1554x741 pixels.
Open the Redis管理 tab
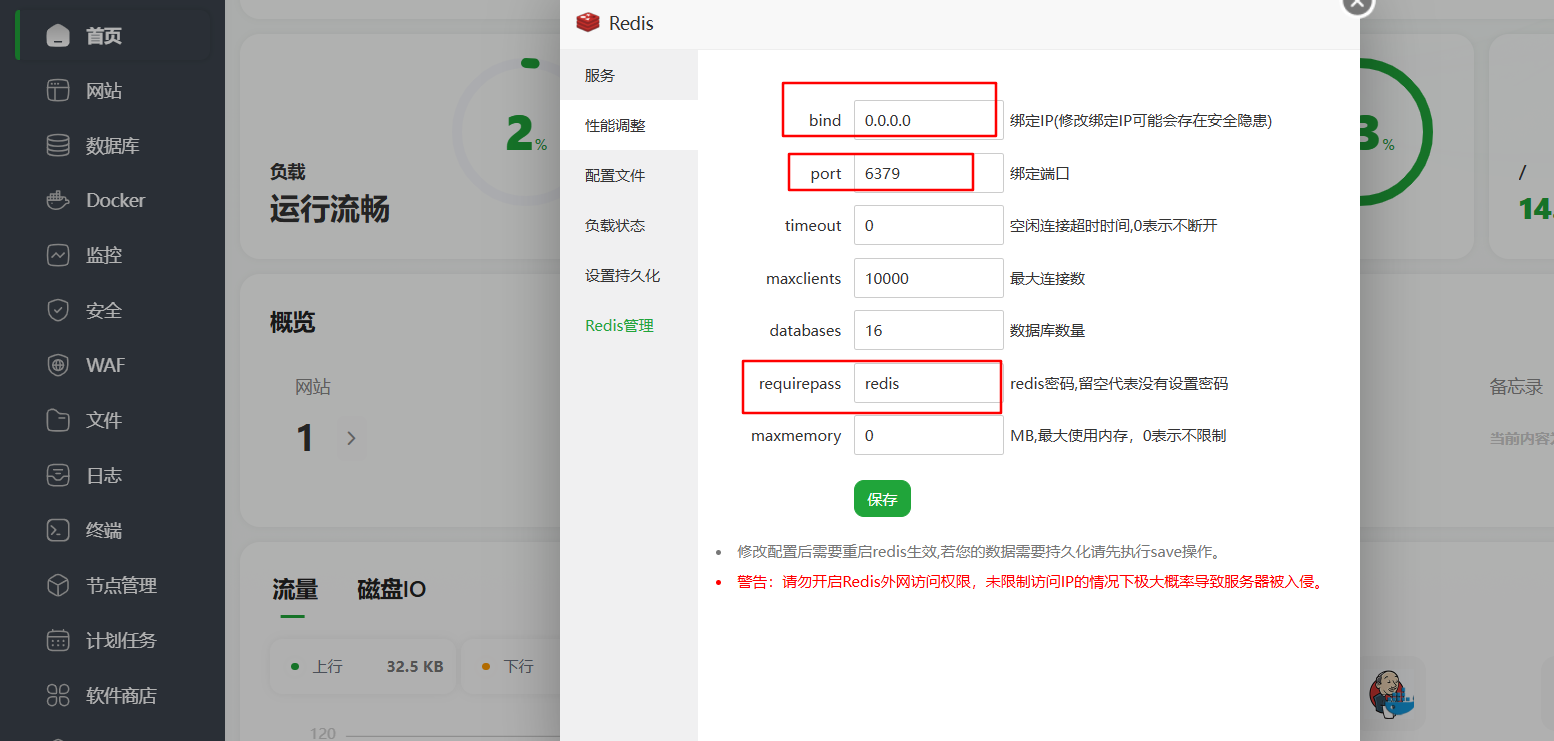pos(629,325)
